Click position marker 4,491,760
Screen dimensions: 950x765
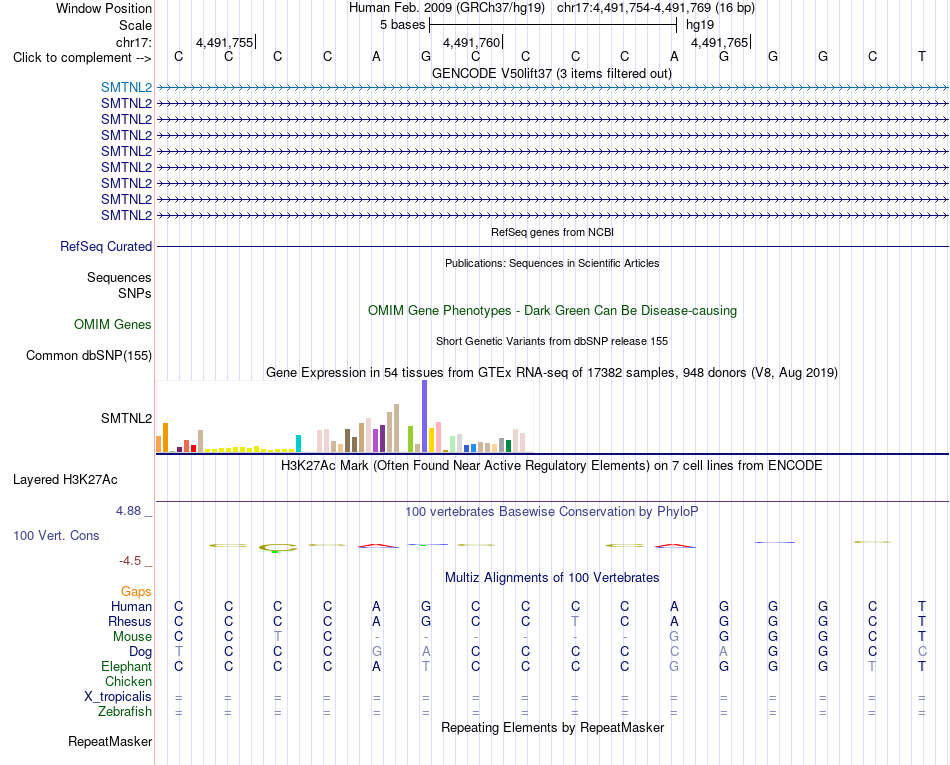[472, 42]
